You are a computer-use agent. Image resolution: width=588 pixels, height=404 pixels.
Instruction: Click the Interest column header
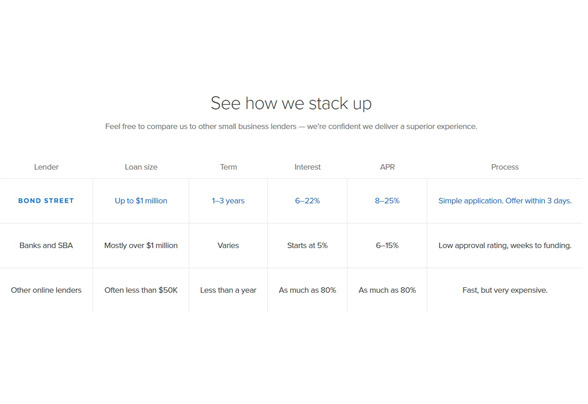pos(308,167)
